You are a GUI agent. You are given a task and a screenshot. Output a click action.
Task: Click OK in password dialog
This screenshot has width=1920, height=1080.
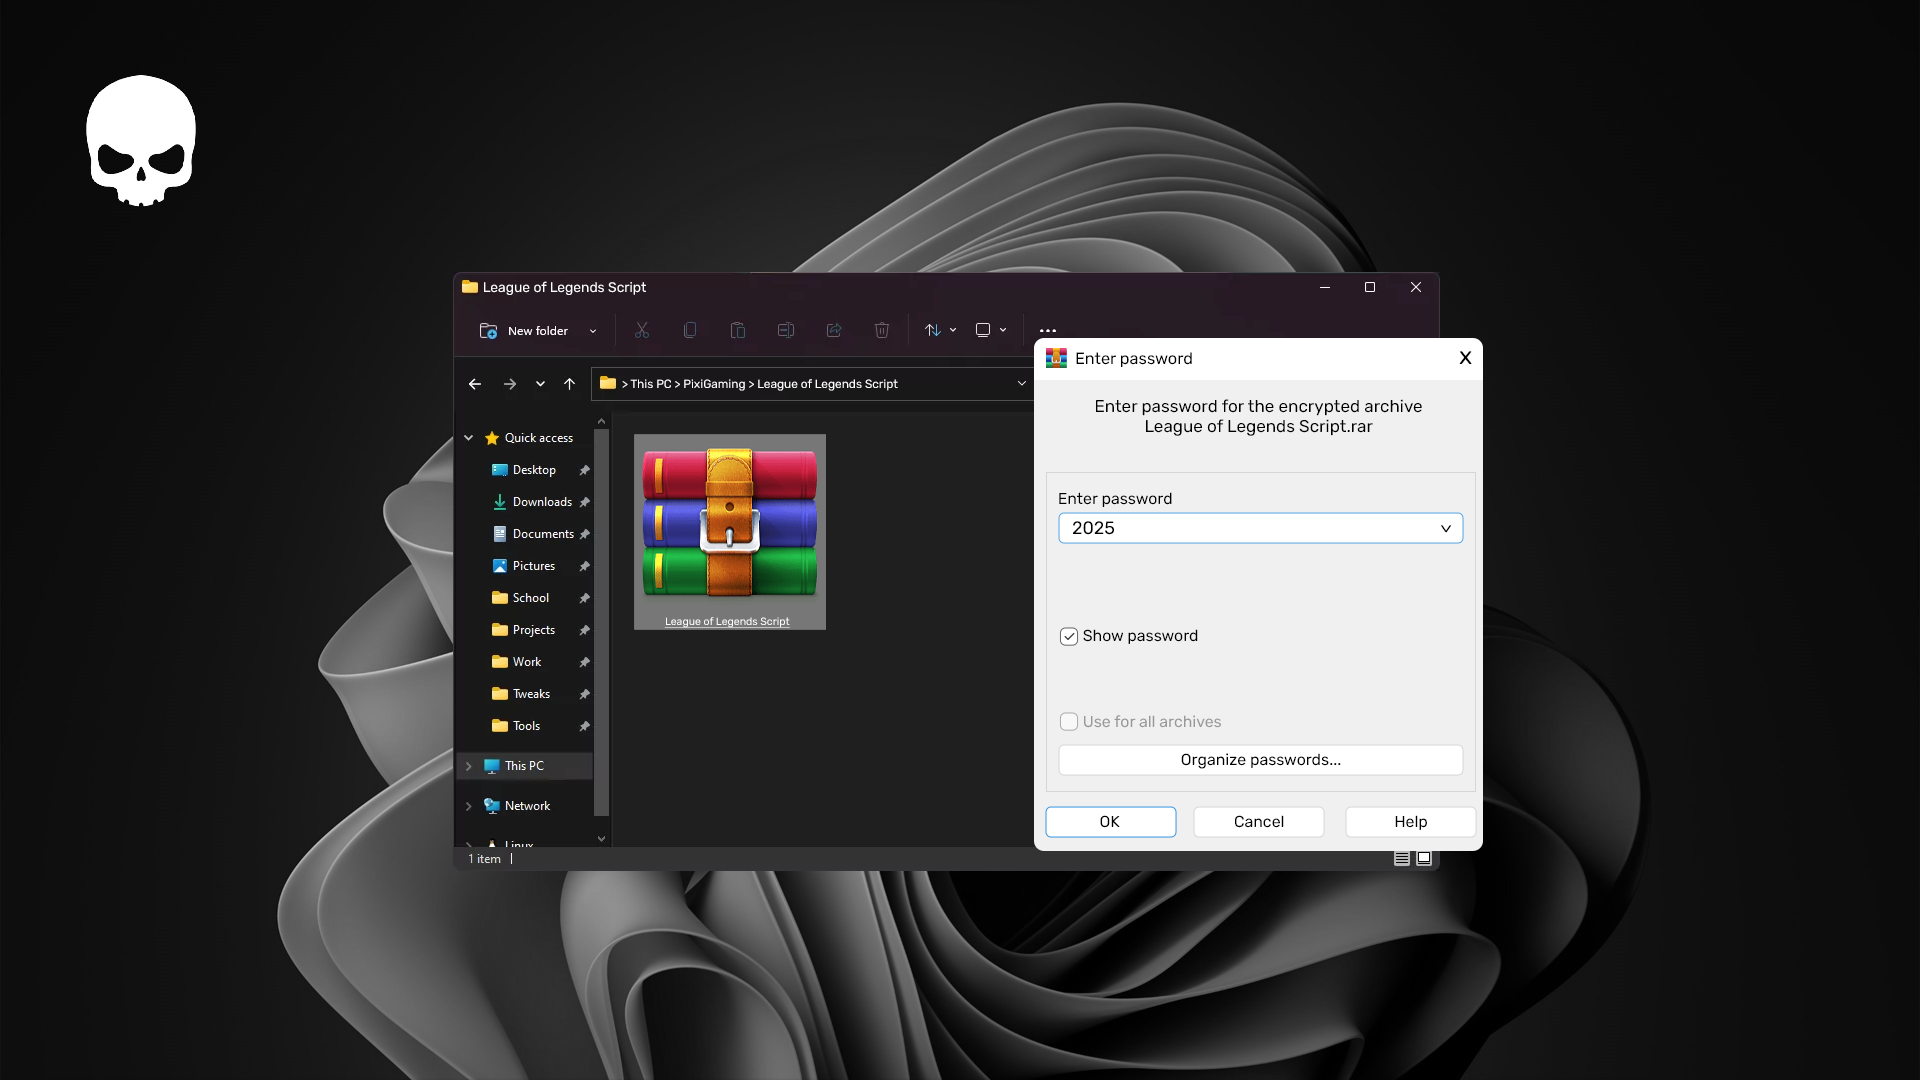pos(1111,822)
